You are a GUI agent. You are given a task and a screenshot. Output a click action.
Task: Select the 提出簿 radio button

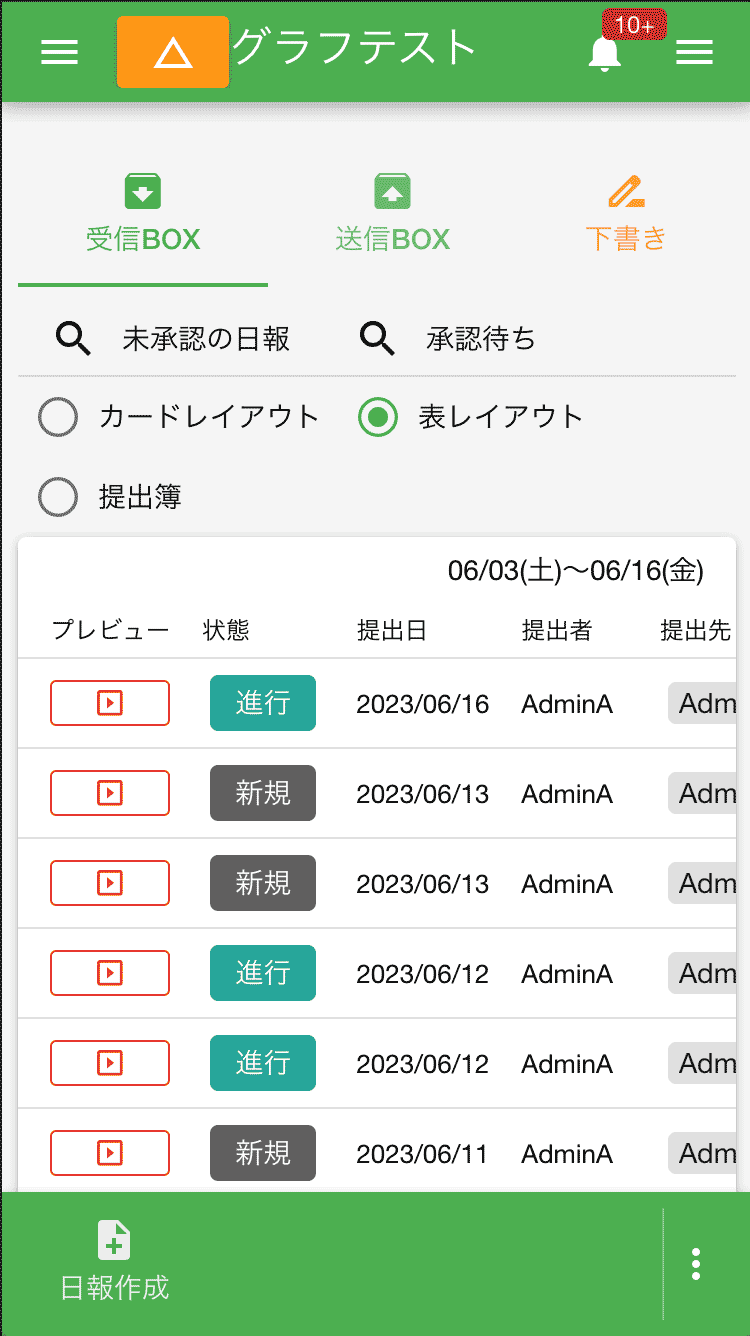coord(58,497)
